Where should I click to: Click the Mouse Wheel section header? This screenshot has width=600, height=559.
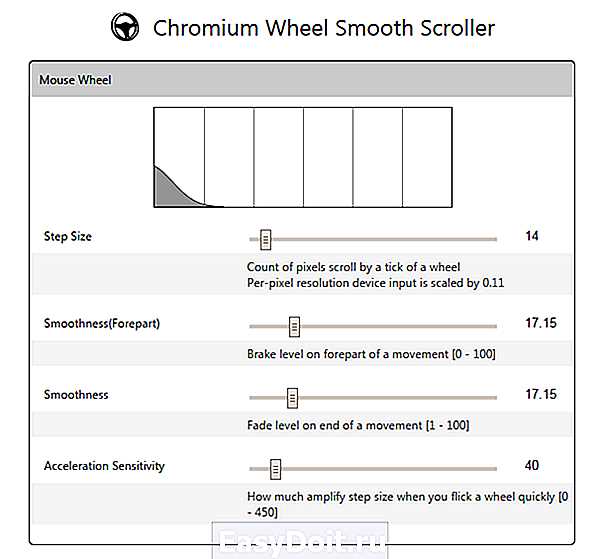click(302, 80)
